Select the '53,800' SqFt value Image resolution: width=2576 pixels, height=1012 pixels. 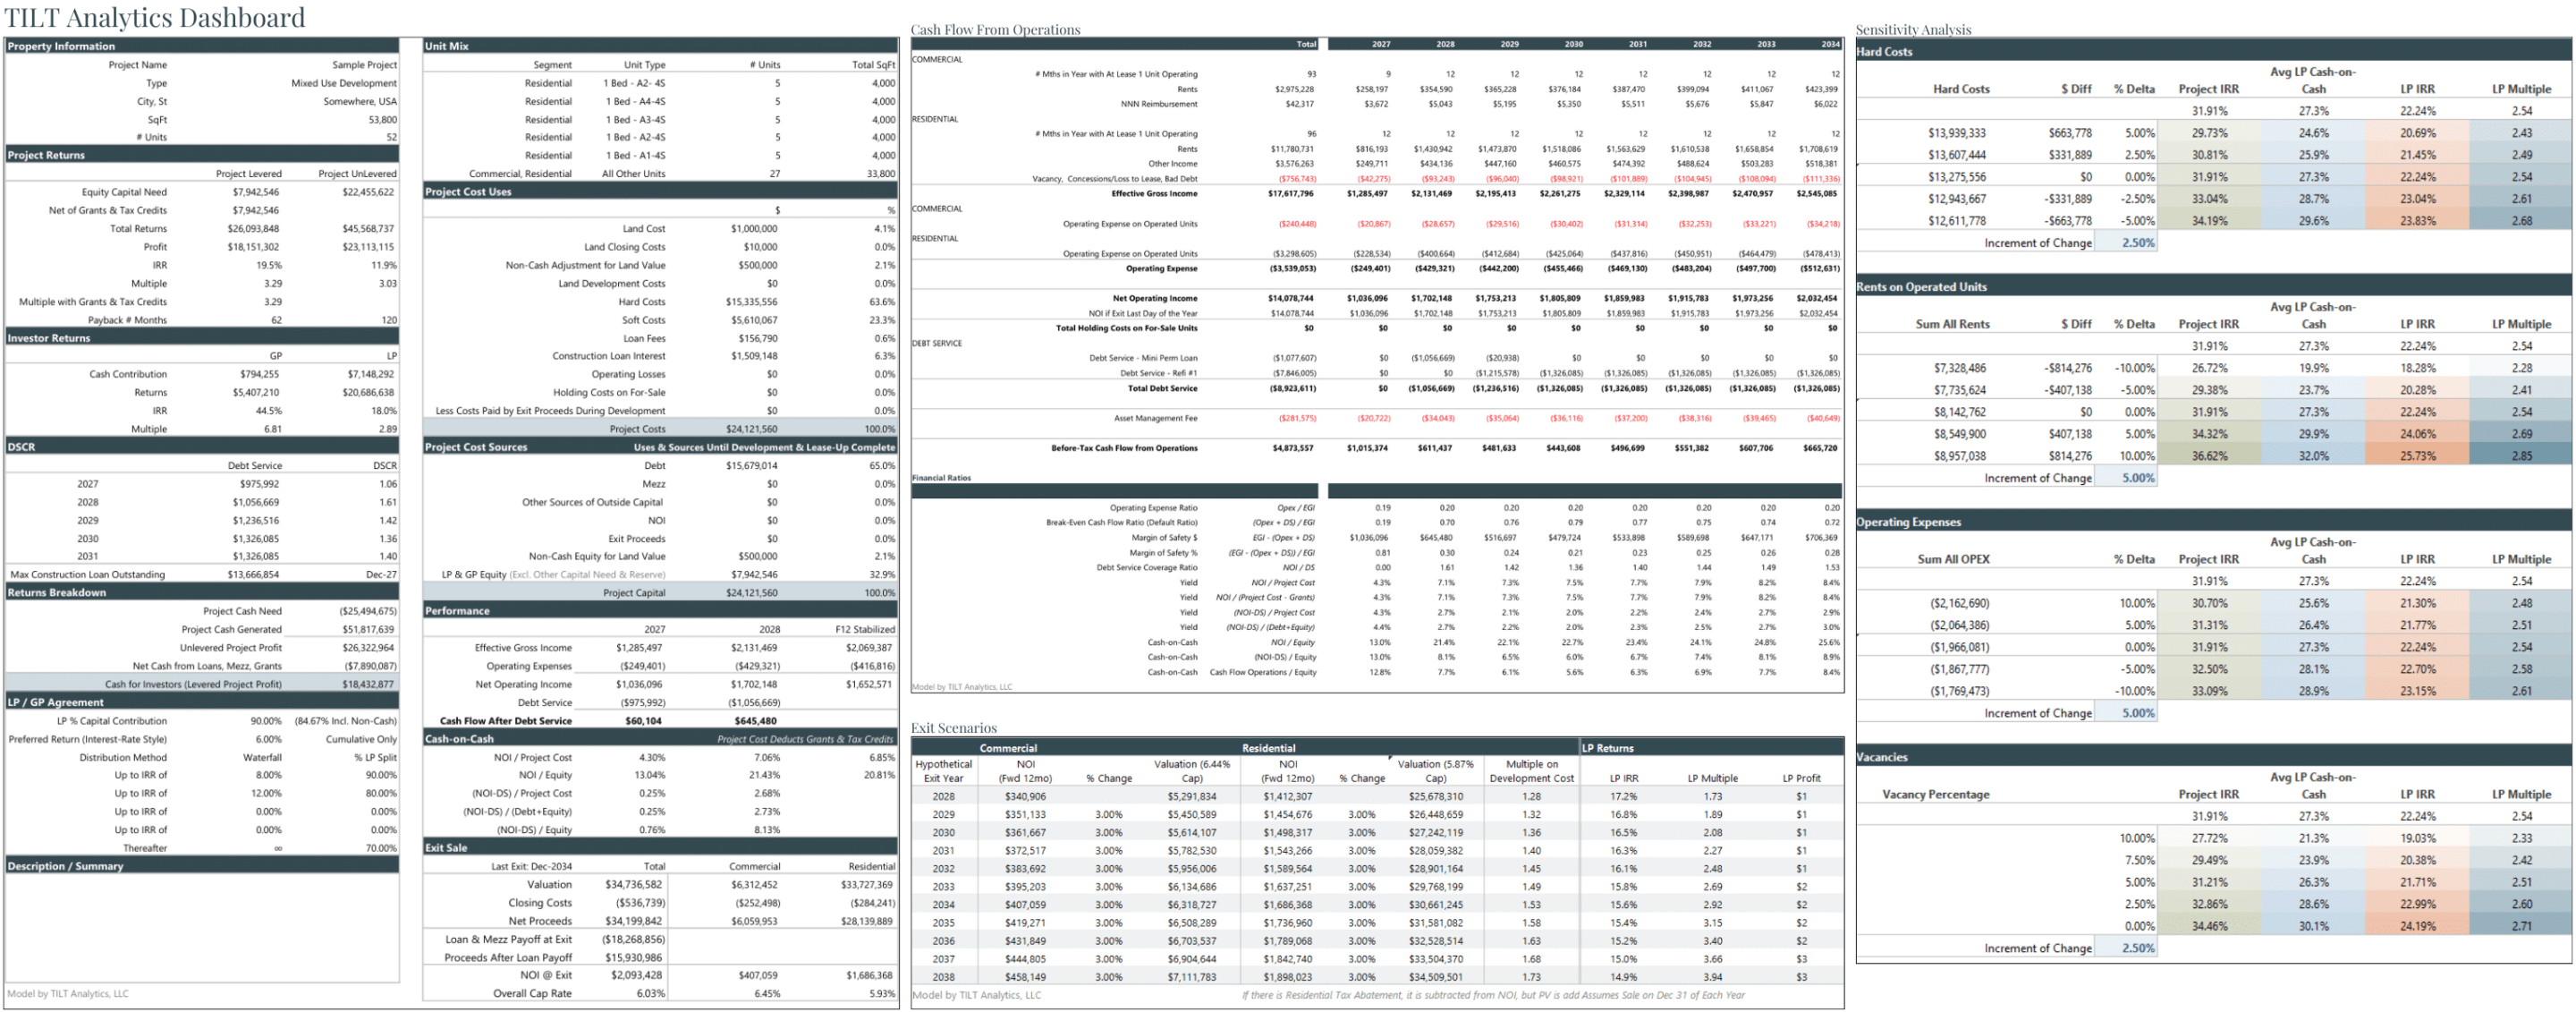pyautogui.click(x=382, y=119)
